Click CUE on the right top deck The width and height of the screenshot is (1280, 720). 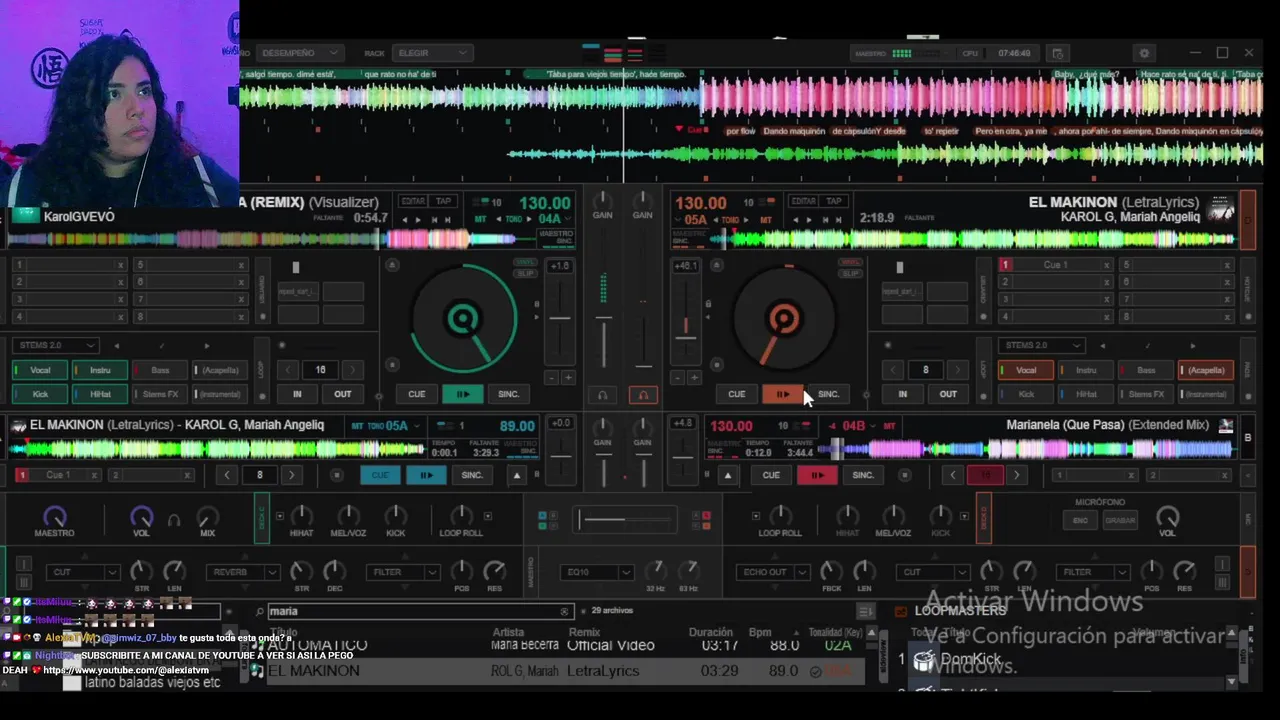click(x=737, y=394)
